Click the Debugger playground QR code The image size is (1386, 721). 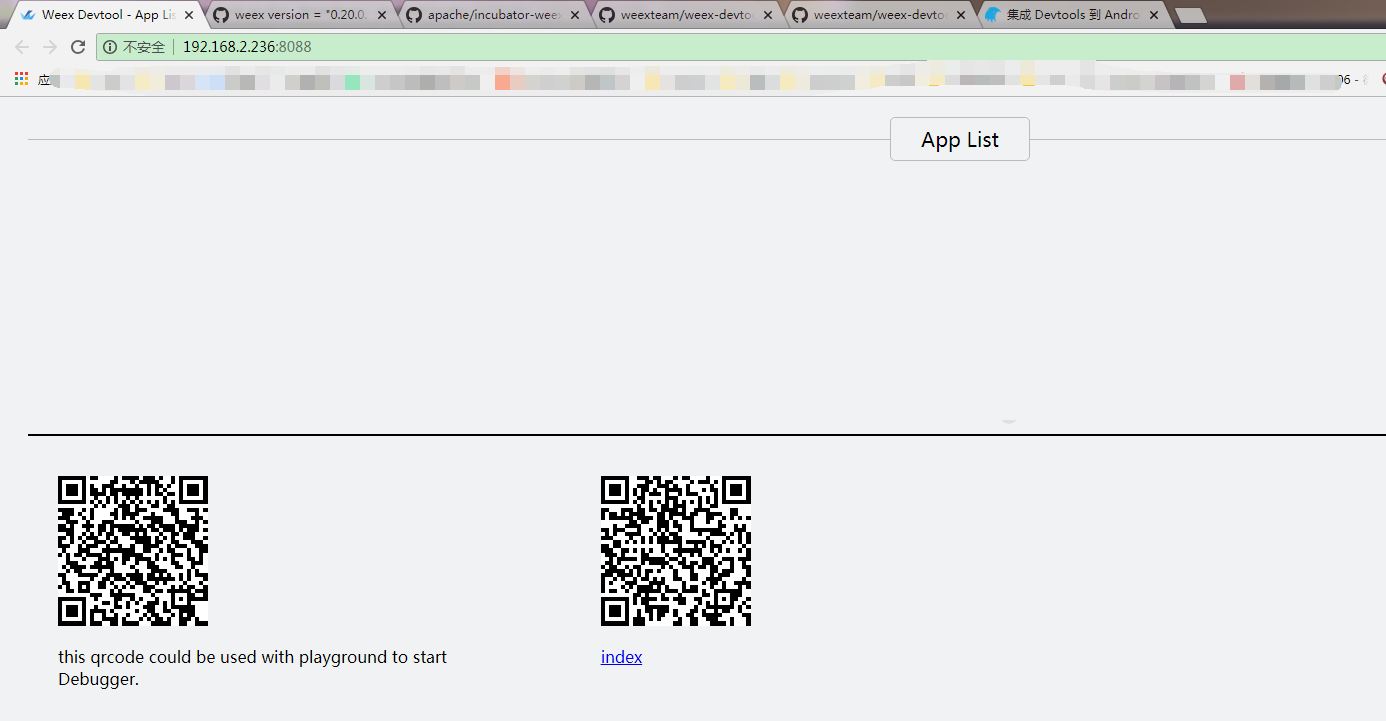(133, 551)
